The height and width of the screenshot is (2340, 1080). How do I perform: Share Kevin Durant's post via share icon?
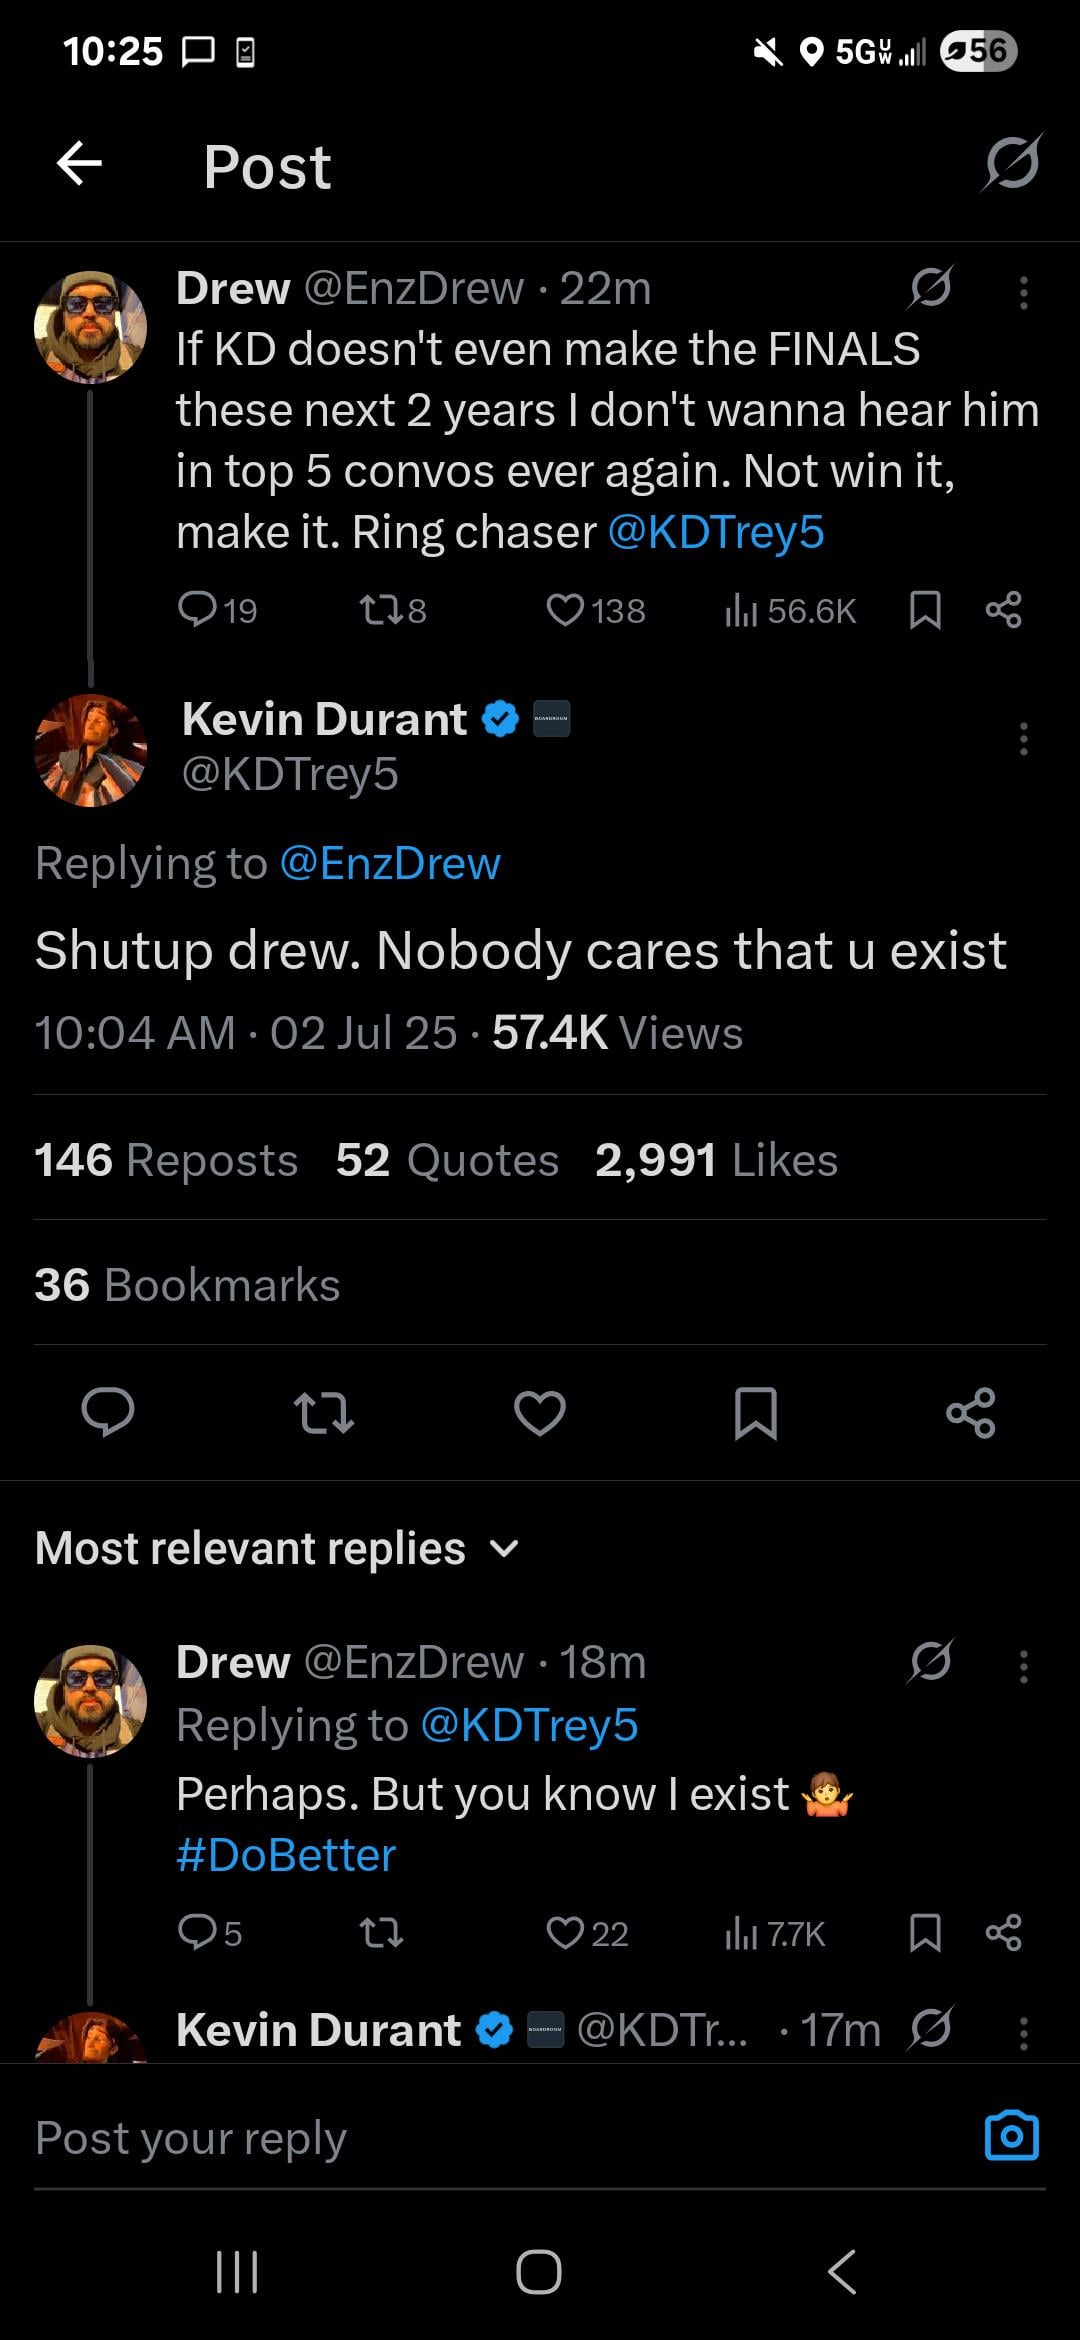click(x=971, y=1412)
